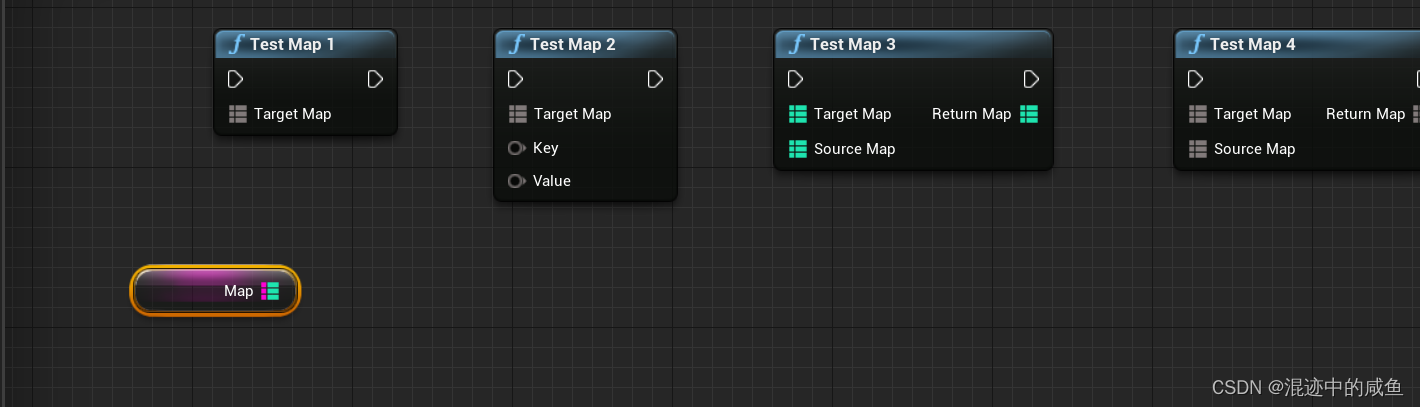
Task: Click the Map variable node output pin
Action: tap(270, 291)
